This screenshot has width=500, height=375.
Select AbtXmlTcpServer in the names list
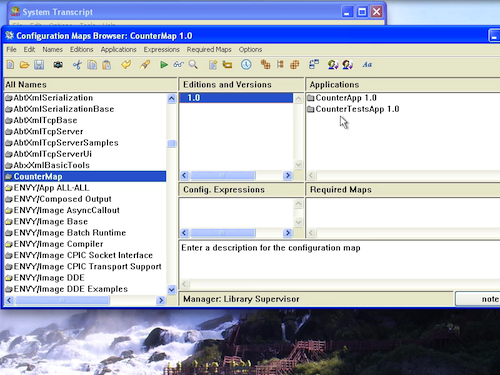click(85, 131)
